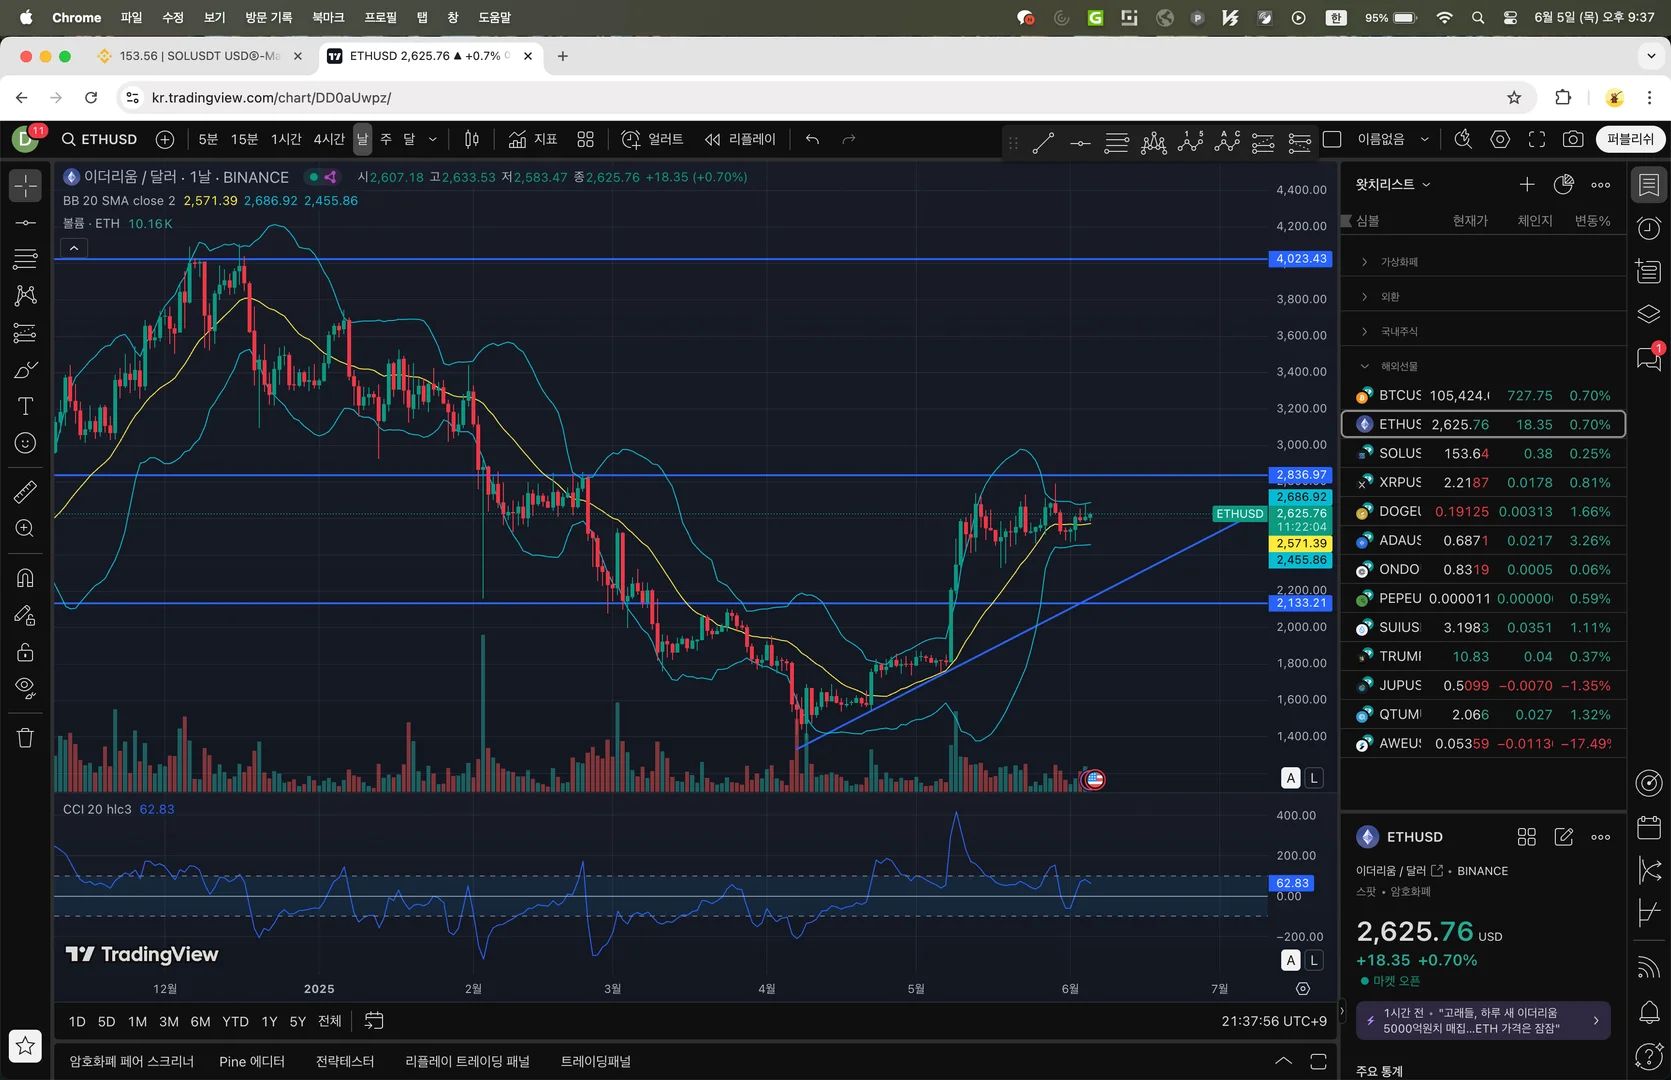Toggle the lock all drawings tool
Image resolution: width=1671 pixels, height=1080 pixels.
point(25,652)
